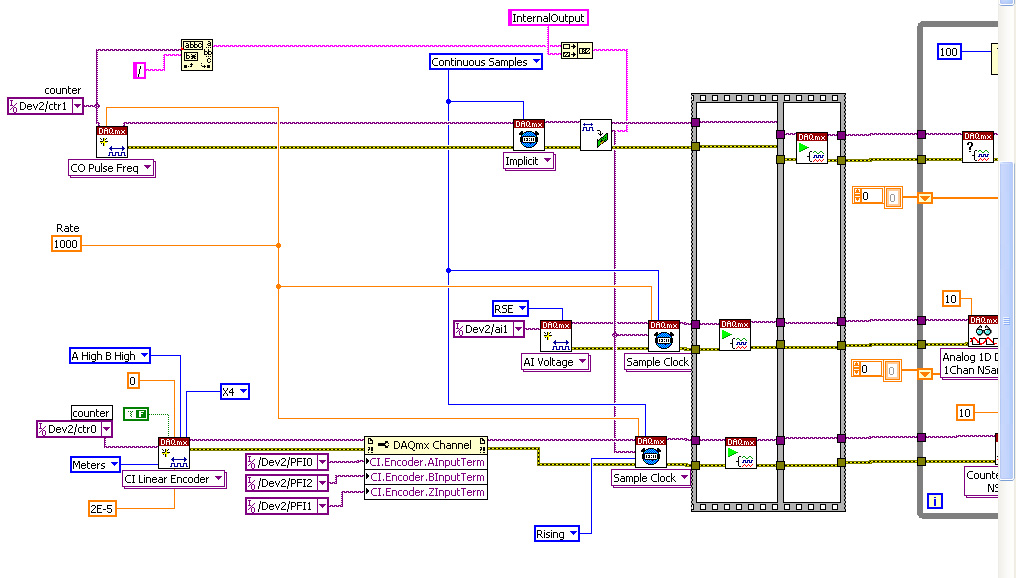
Task: Click the AI DAQmx Timing Sample Clock node
Action: pos(664,336)
